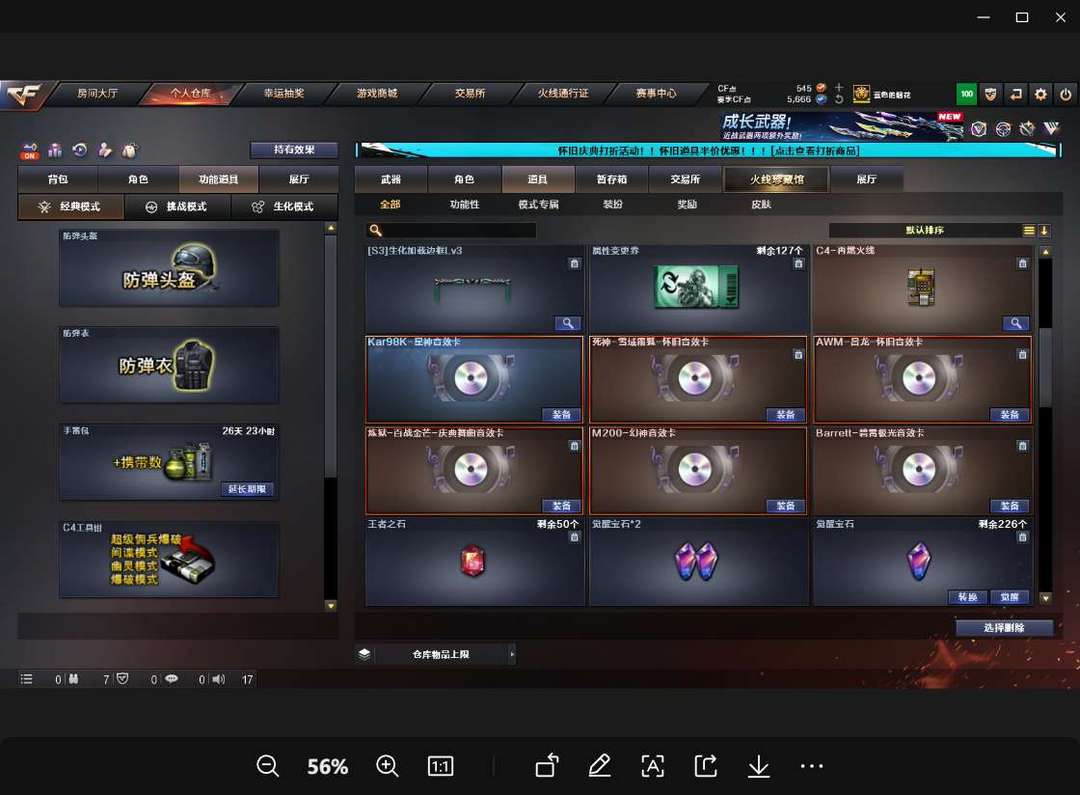Open the 火线珍藏馆 tab
Screen dimensions: 1080x795
tap(776, 180)
